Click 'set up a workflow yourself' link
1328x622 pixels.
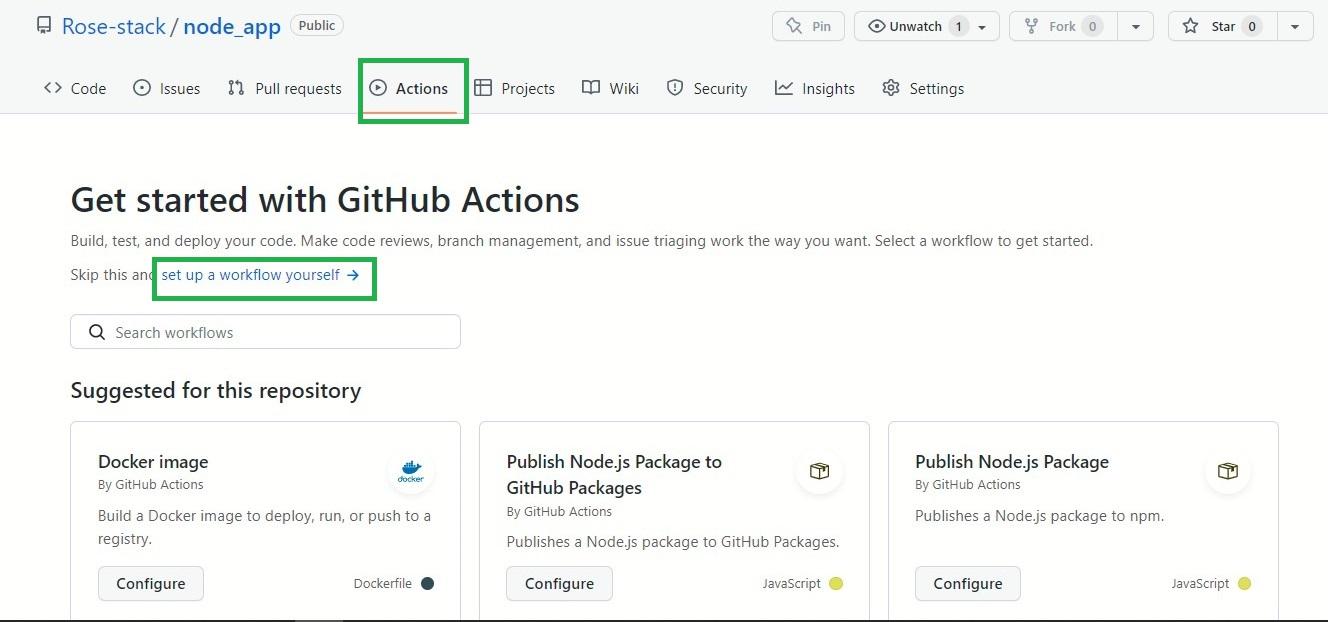point(260,275)
